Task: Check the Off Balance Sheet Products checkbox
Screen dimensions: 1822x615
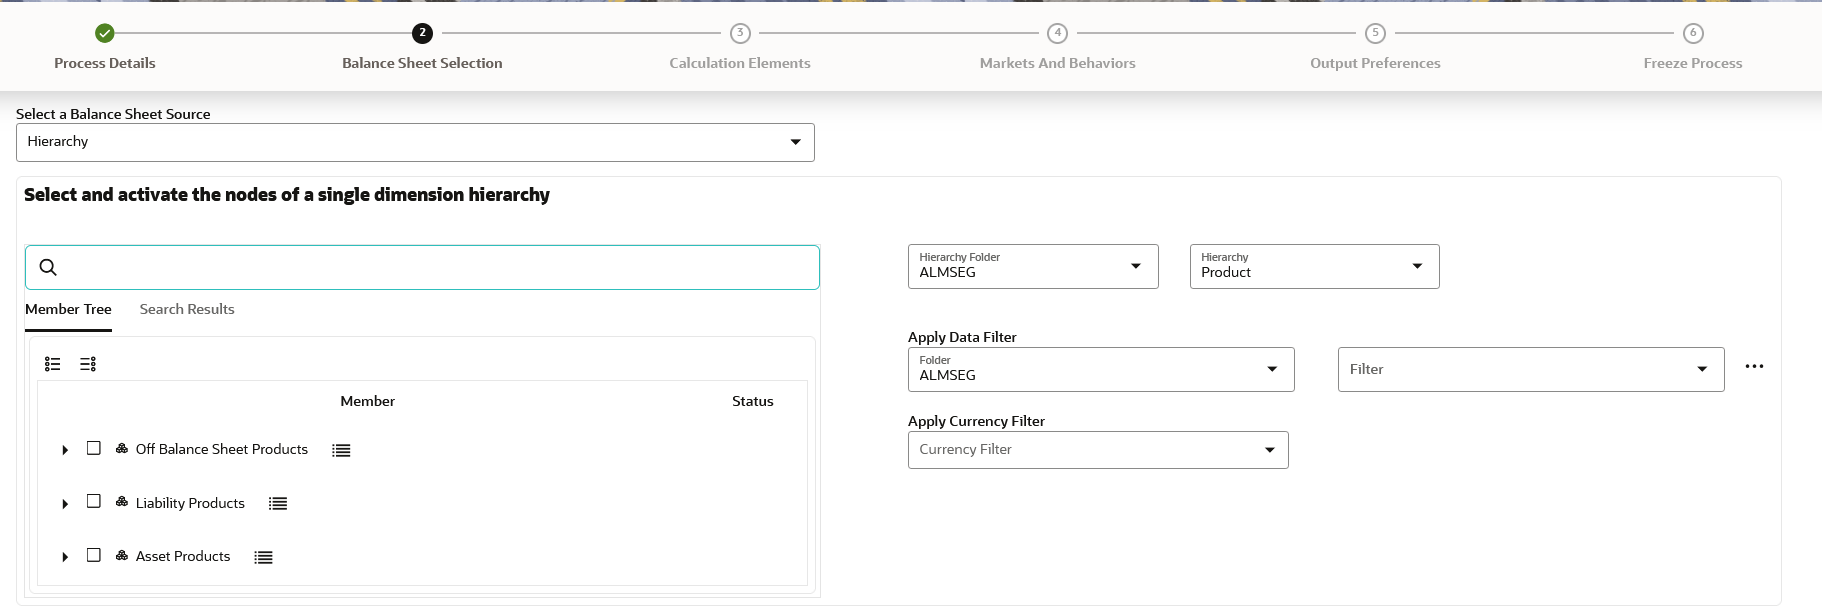Action: (94, 448)
